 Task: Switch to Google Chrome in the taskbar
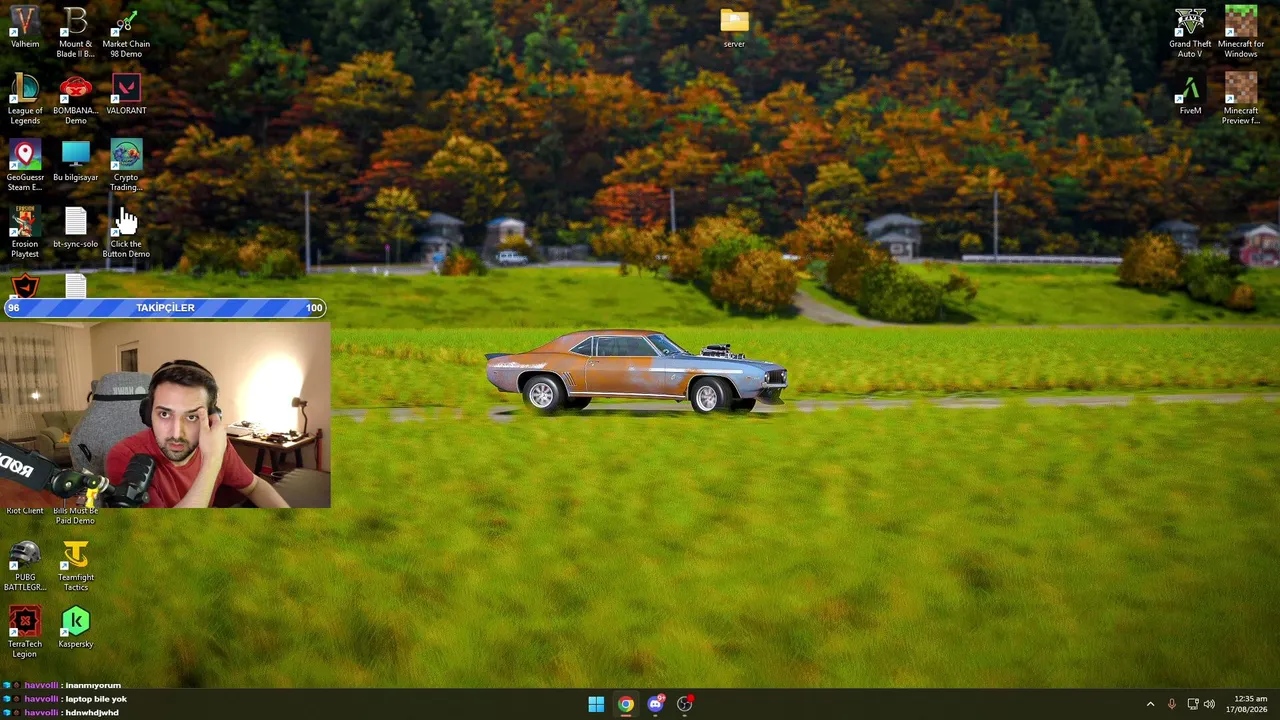[626, 704]
